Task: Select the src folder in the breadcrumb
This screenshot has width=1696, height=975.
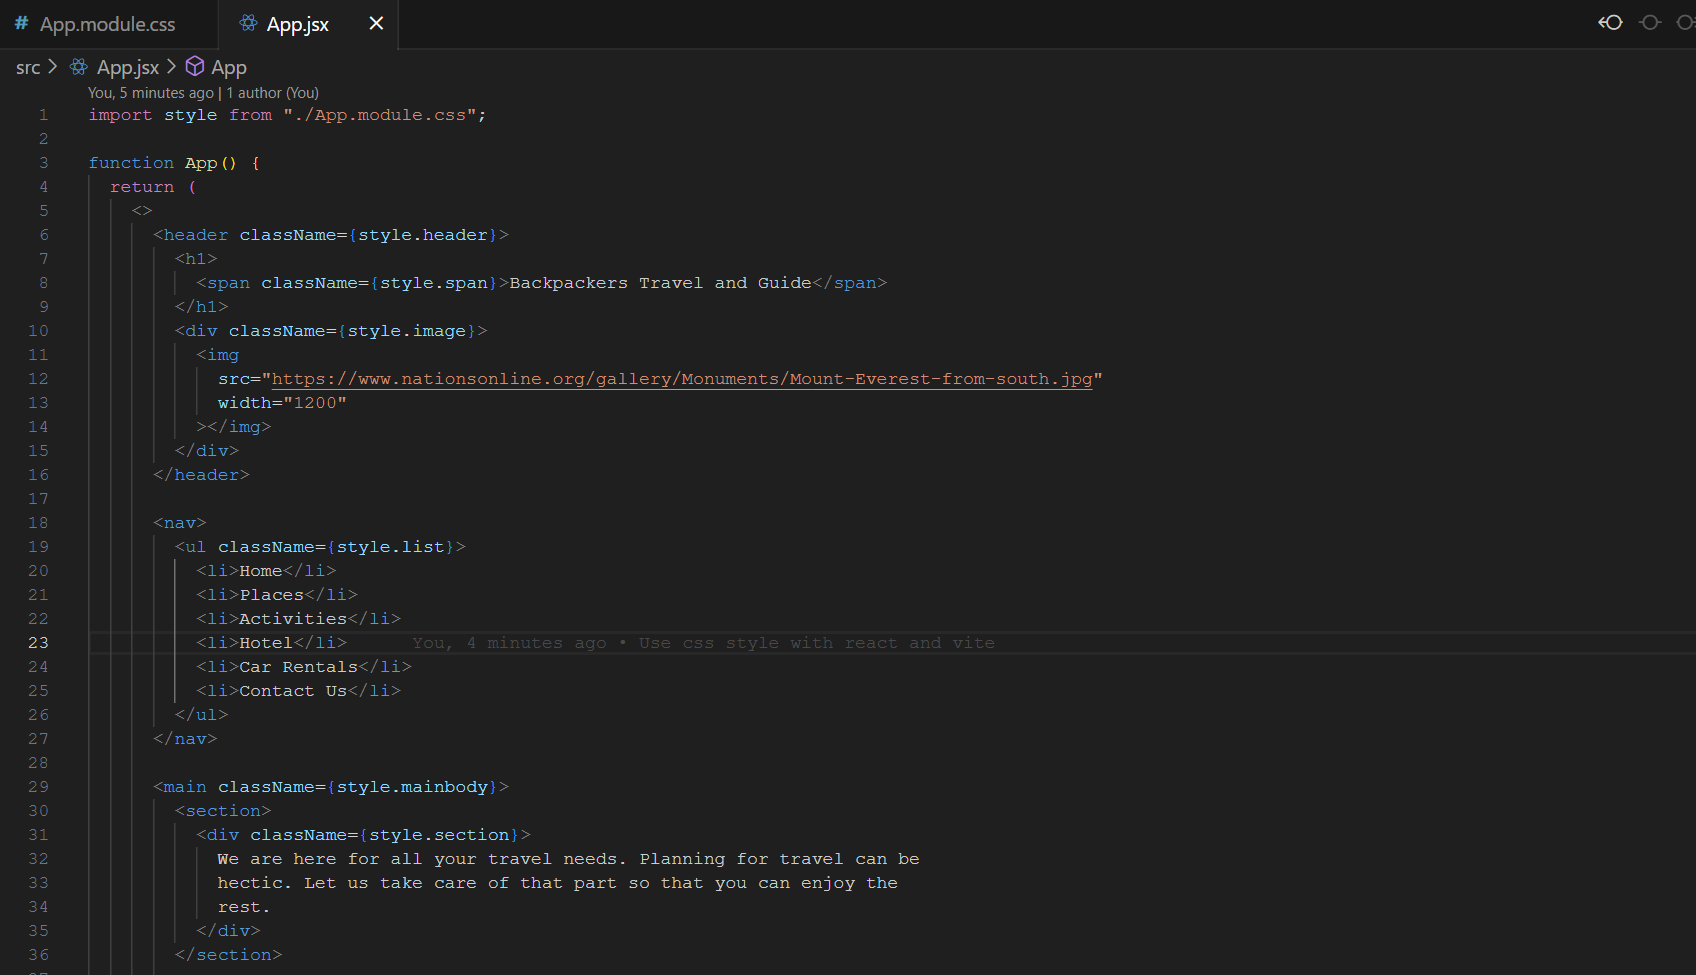Action: (x=28, y=66)
